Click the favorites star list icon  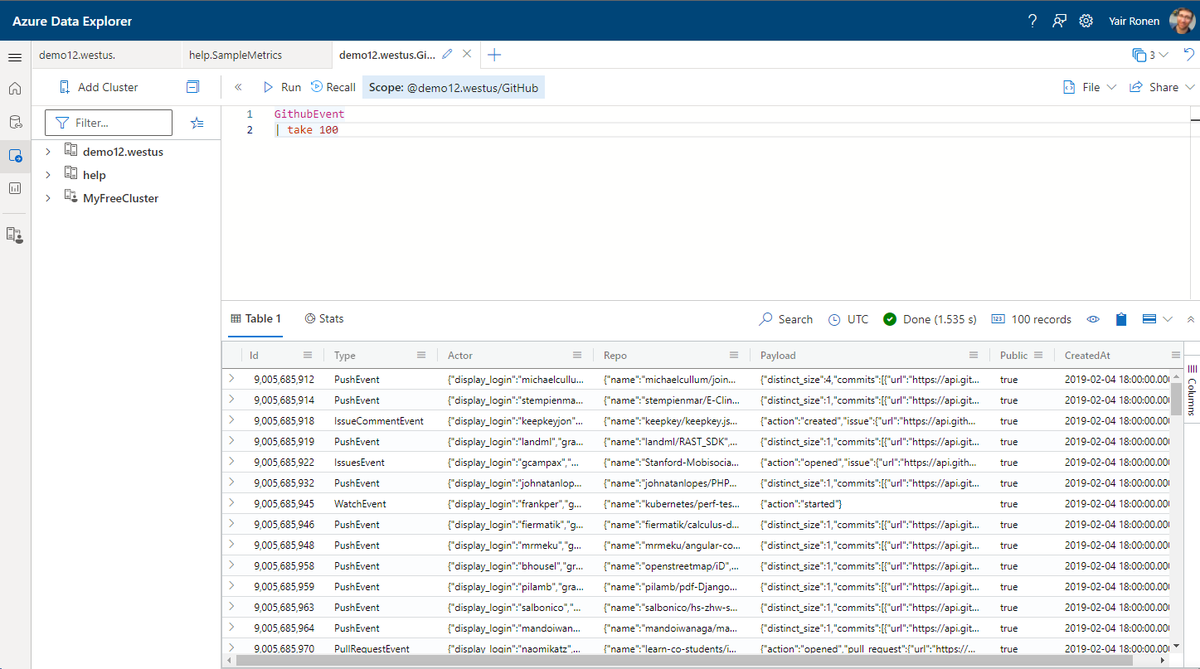tap(197, 123)
